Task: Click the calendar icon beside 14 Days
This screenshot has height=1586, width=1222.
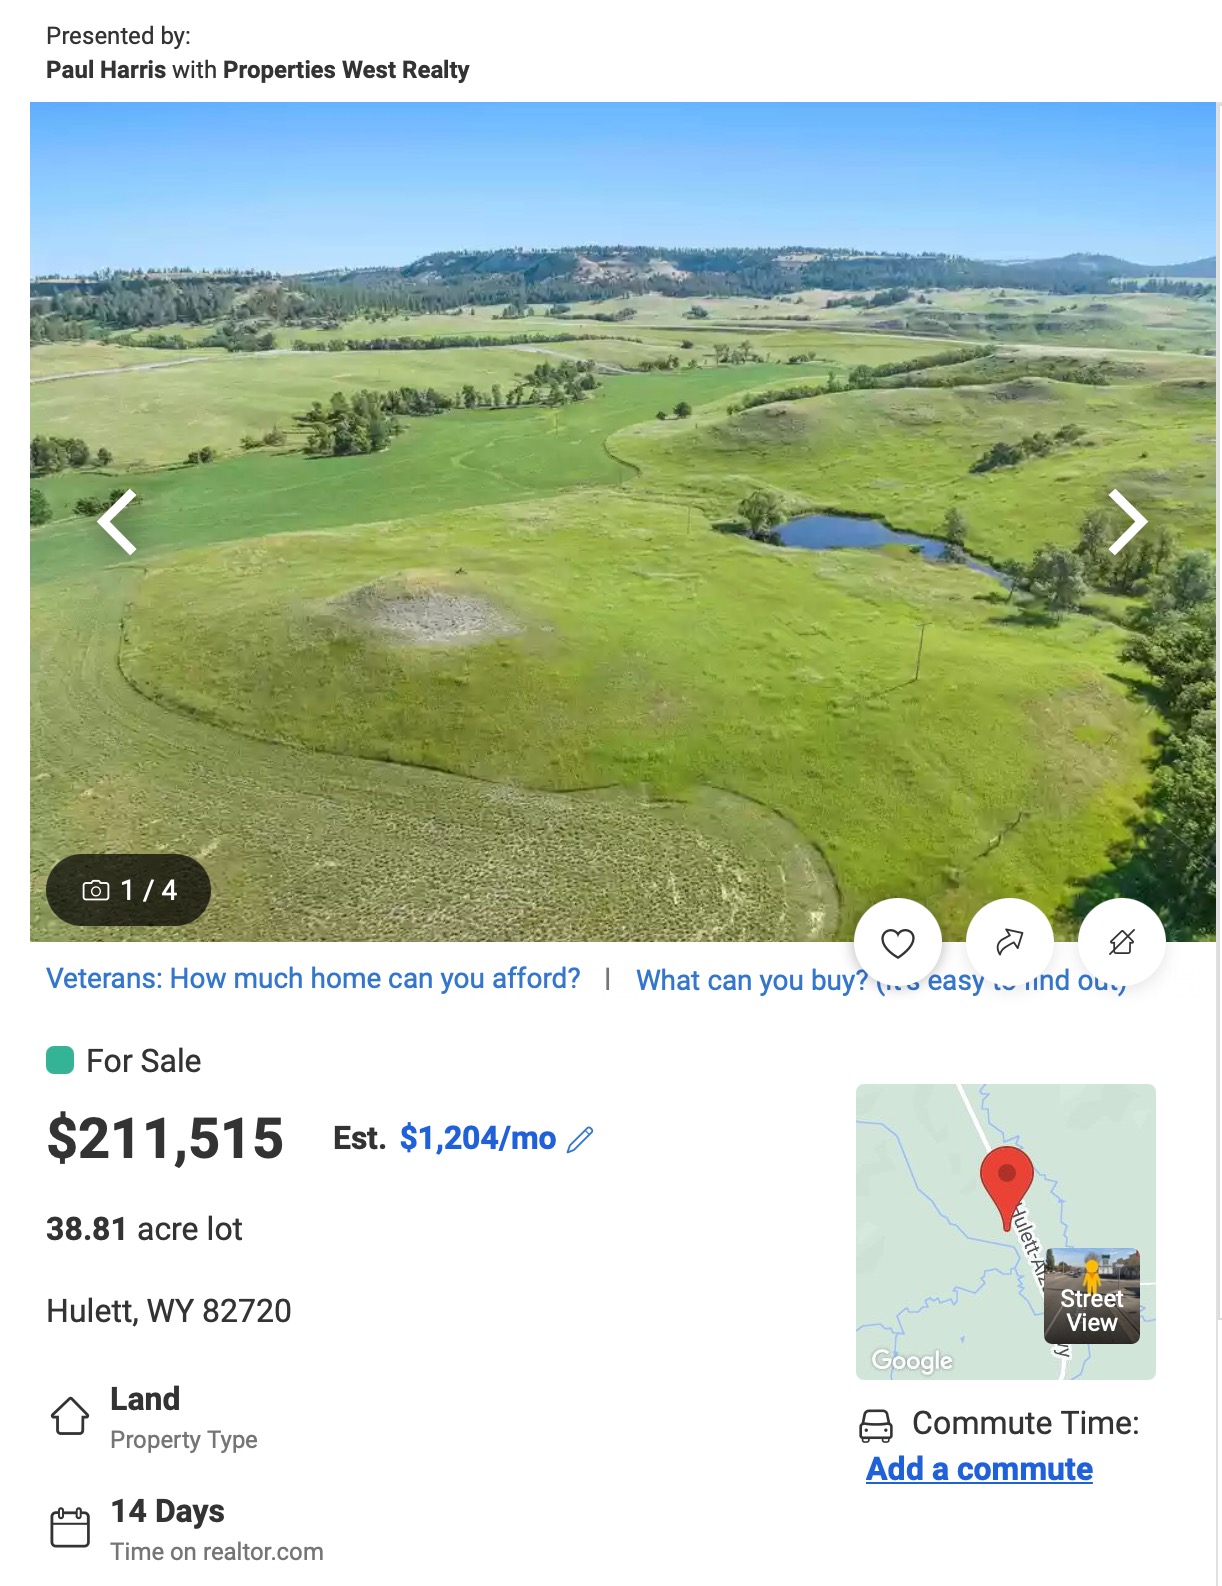Action: point(70,1528)
